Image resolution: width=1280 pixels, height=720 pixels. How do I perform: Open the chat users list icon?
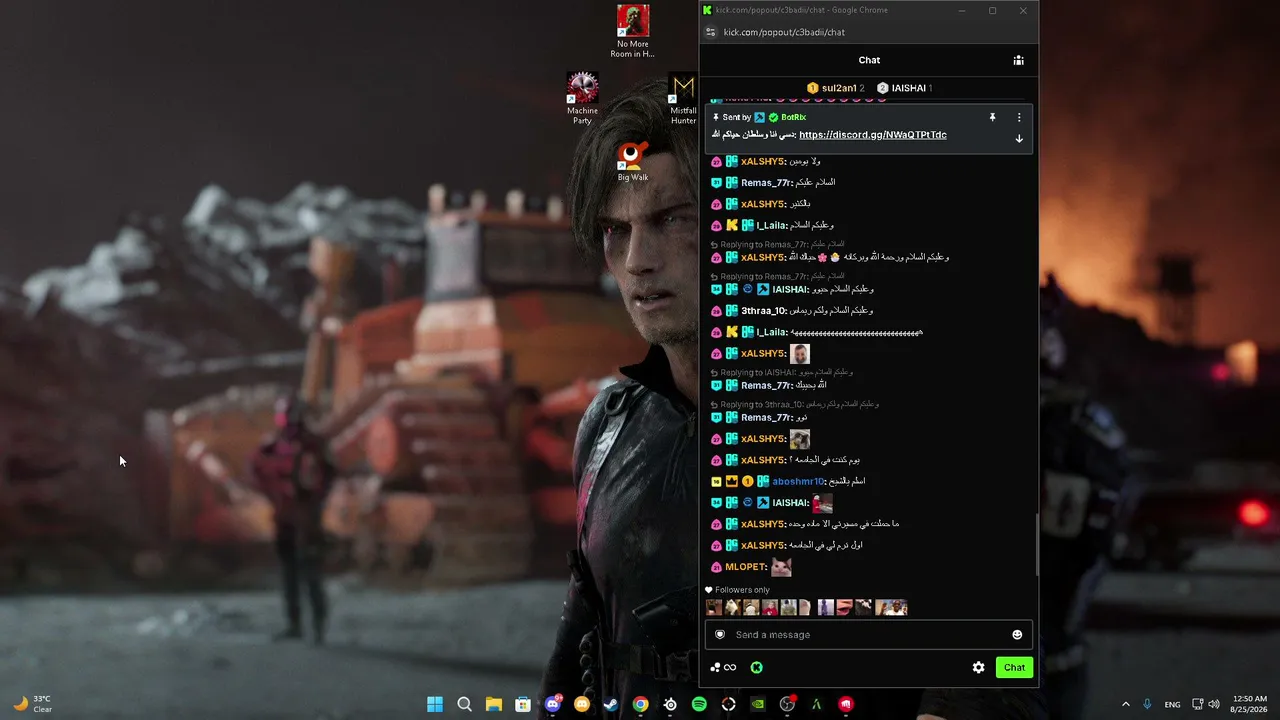(1018, 60)
